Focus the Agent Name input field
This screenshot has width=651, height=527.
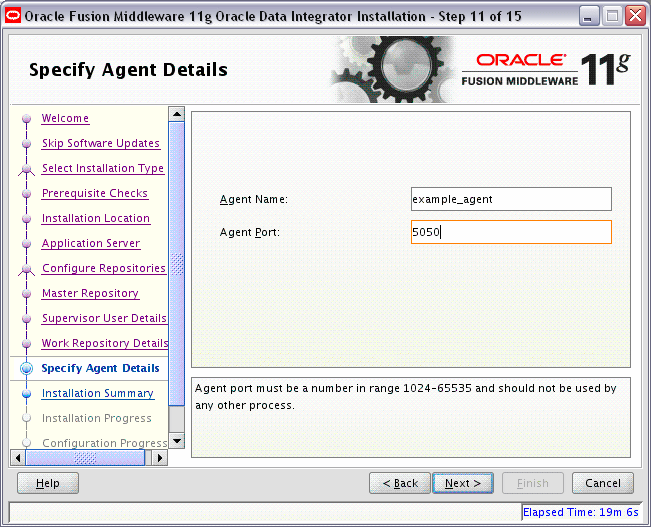511,199
